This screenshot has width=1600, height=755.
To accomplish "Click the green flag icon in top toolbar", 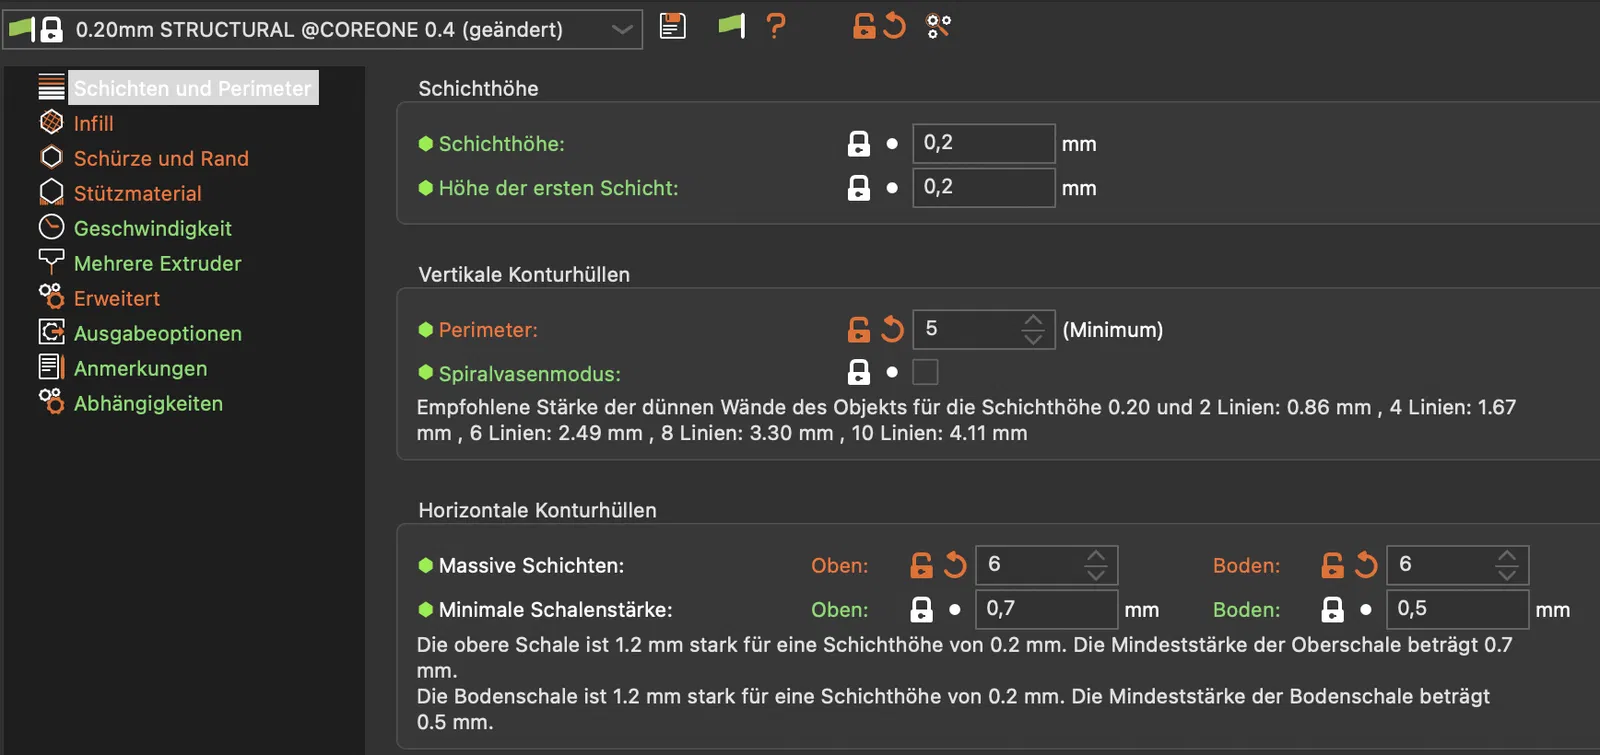I will click(x=732, y=26).
